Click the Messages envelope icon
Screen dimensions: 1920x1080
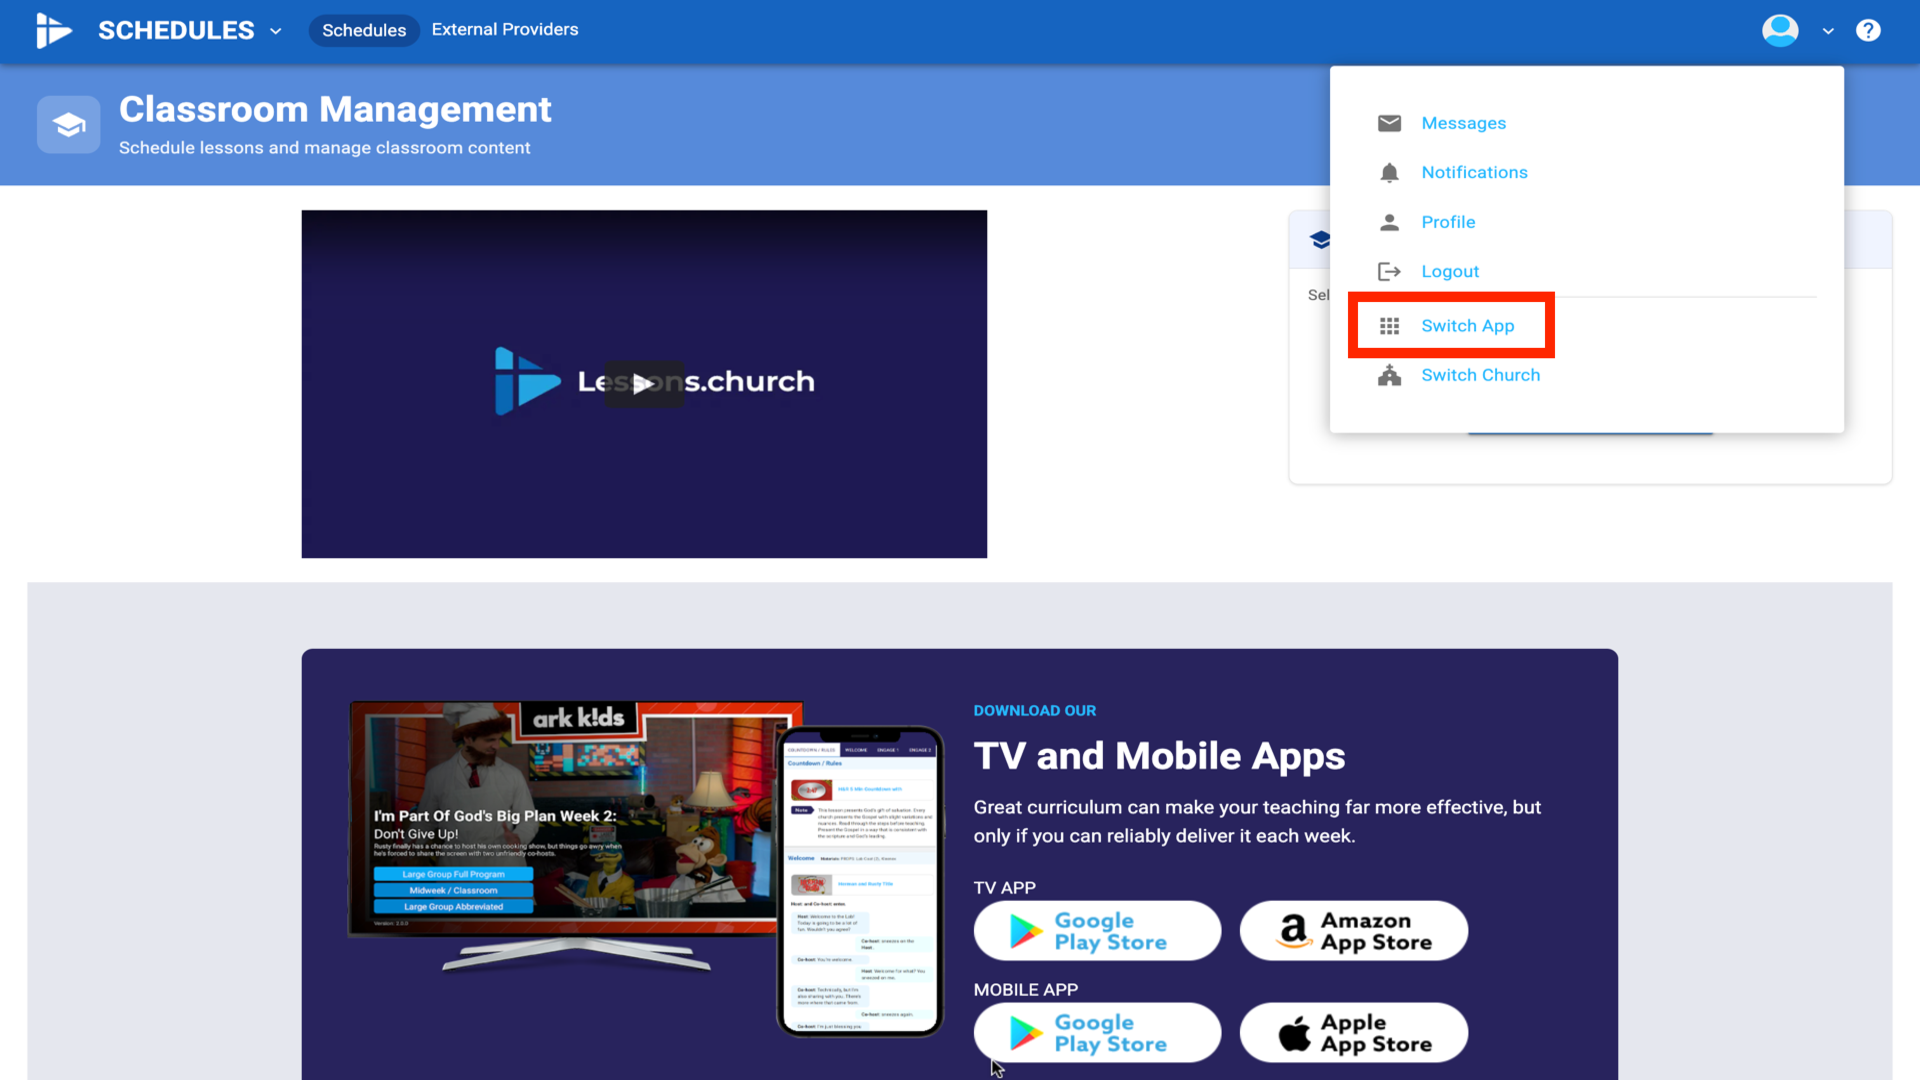(x=1389, y=123)
